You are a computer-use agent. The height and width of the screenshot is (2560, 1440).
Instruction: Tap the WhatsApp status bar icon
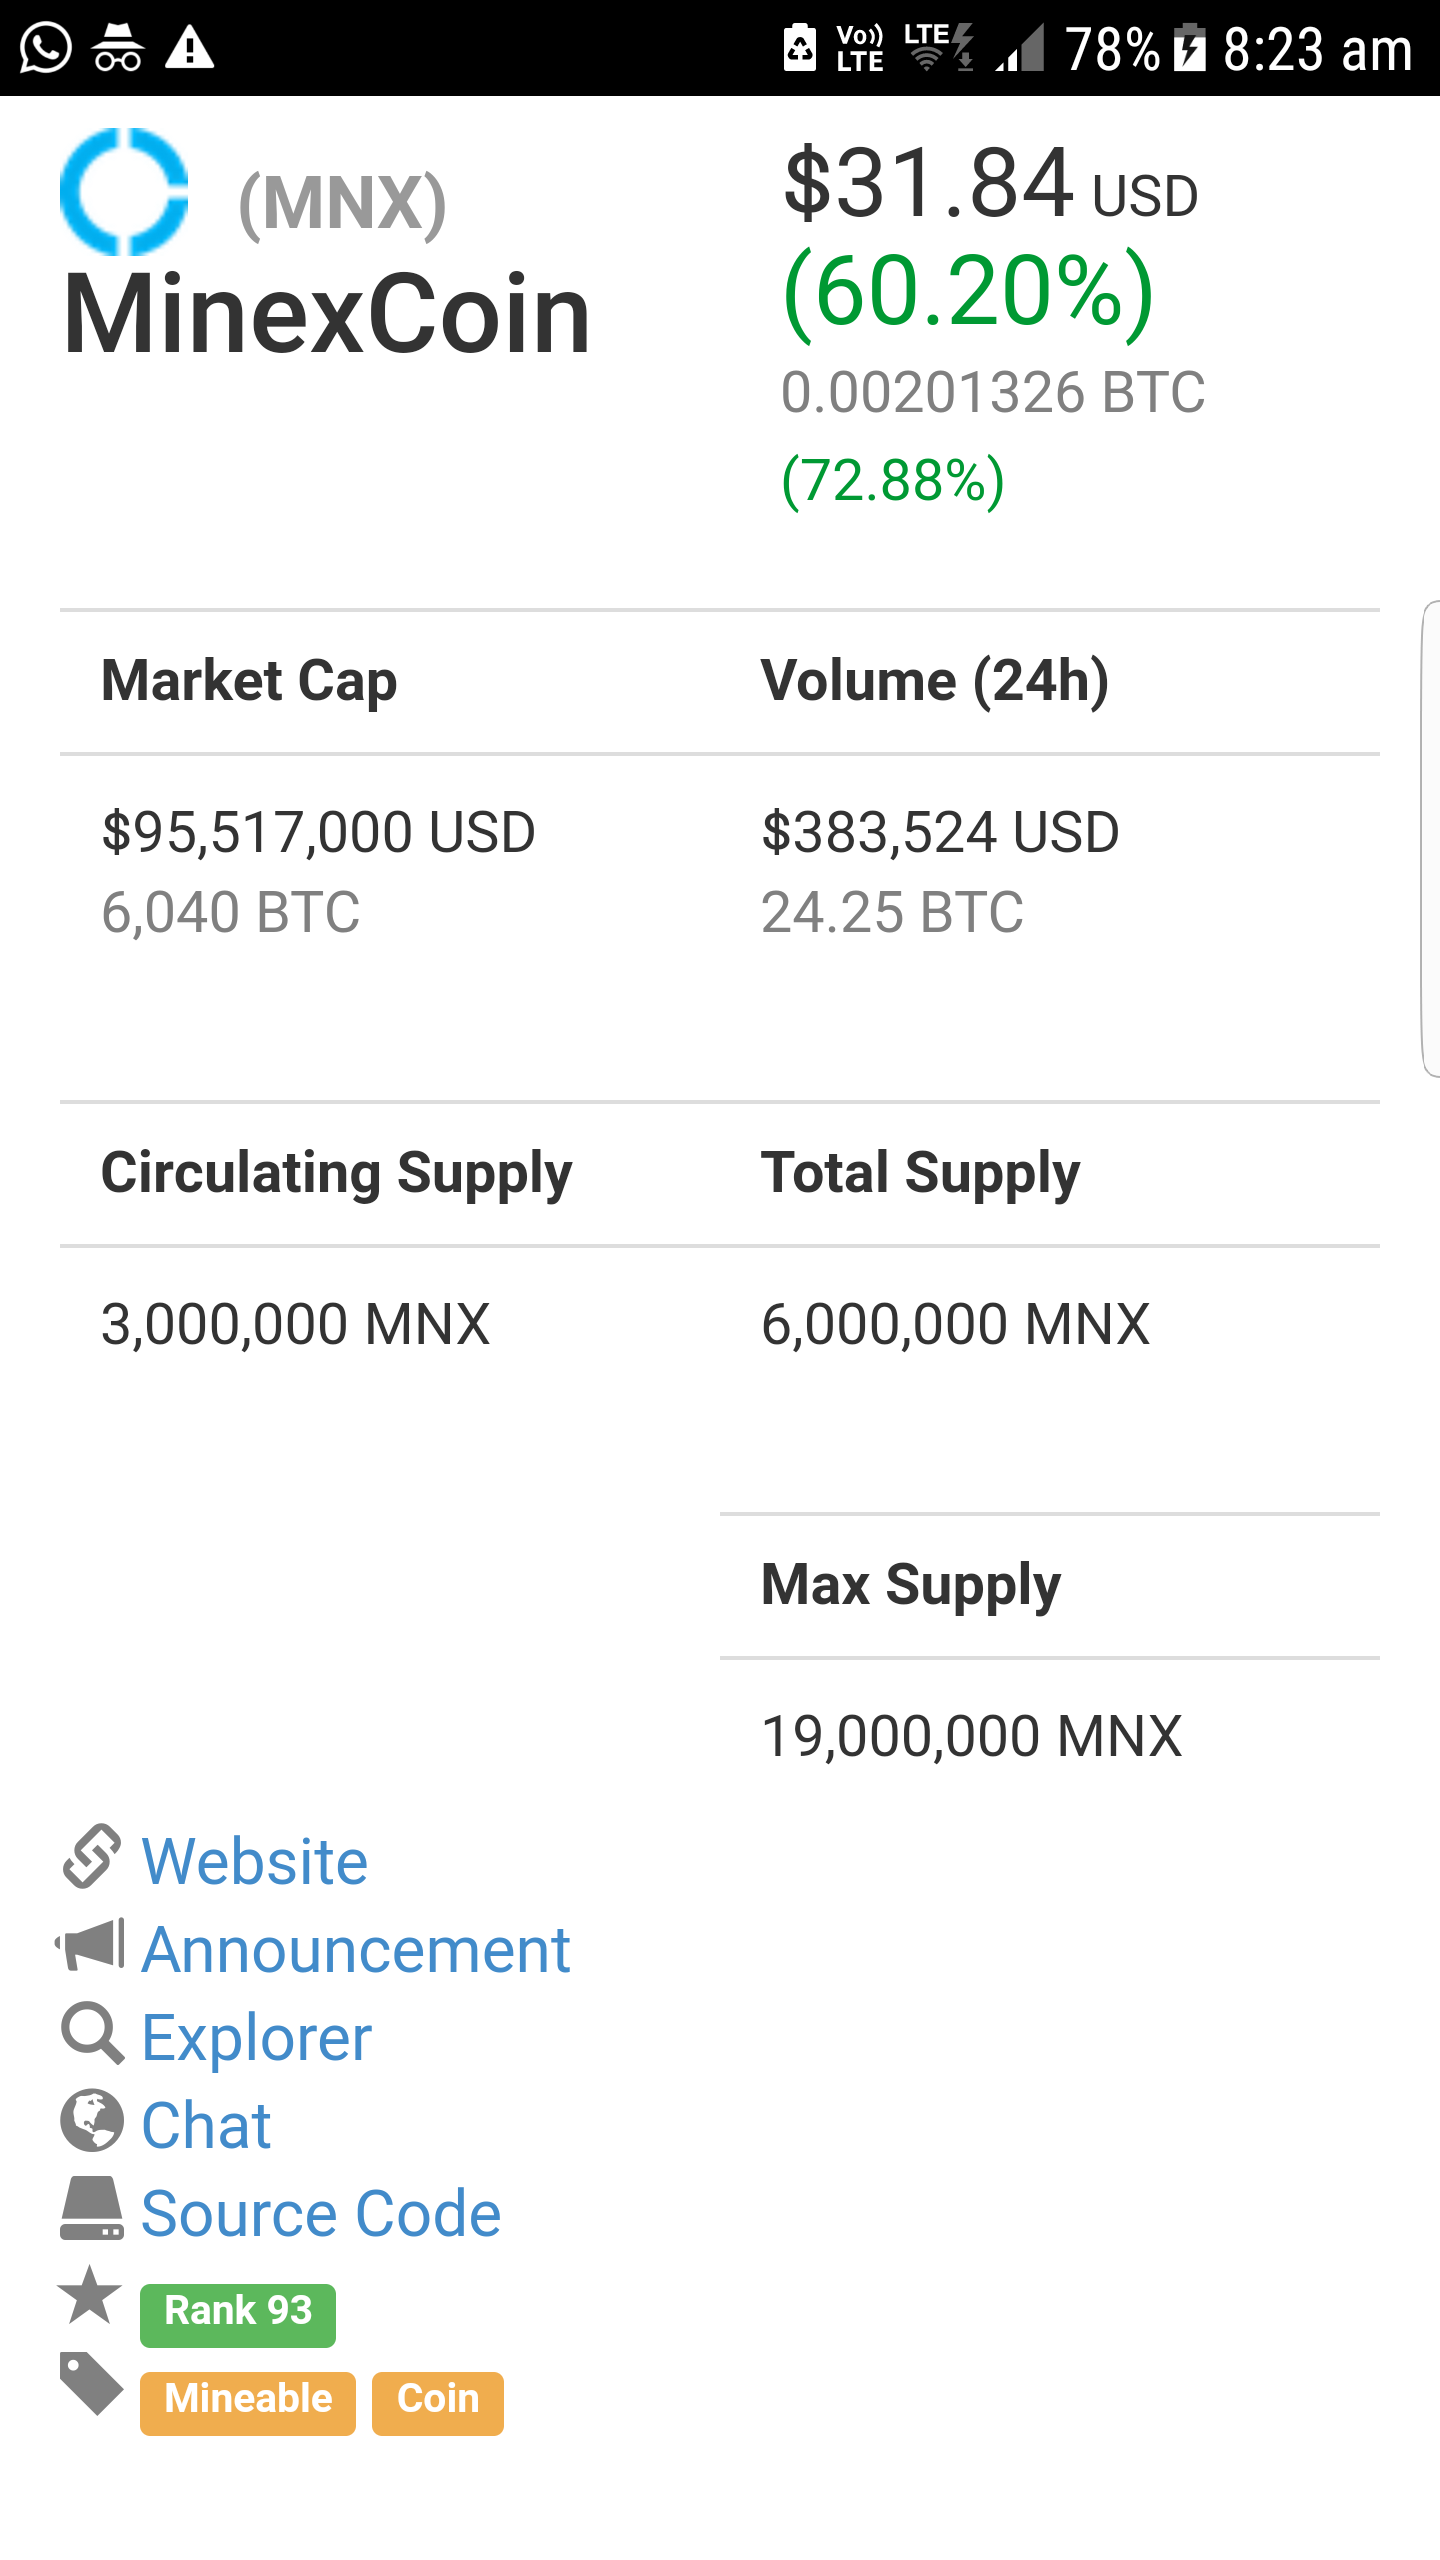tap(46, 48)
